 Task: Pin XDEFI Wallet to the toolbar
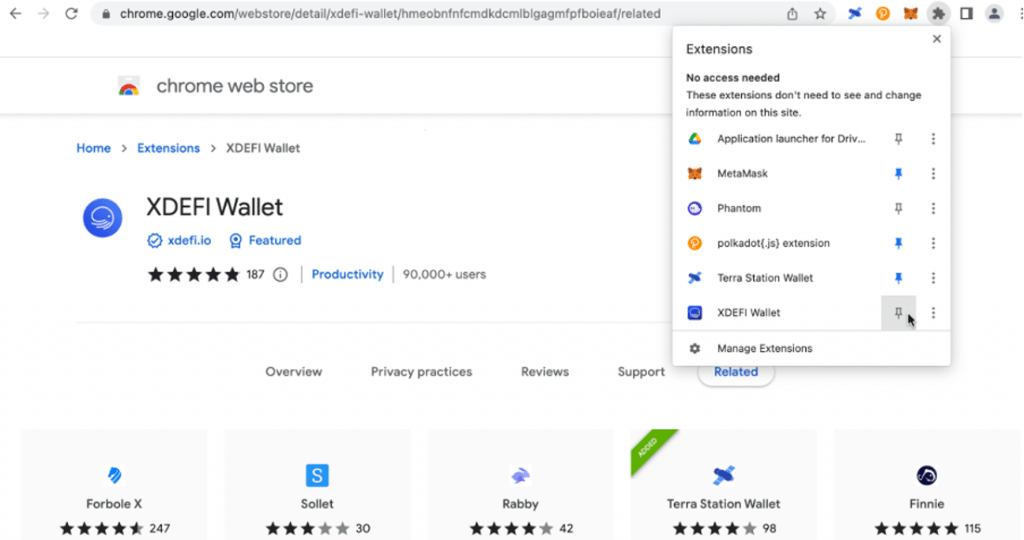pos(899,313)
